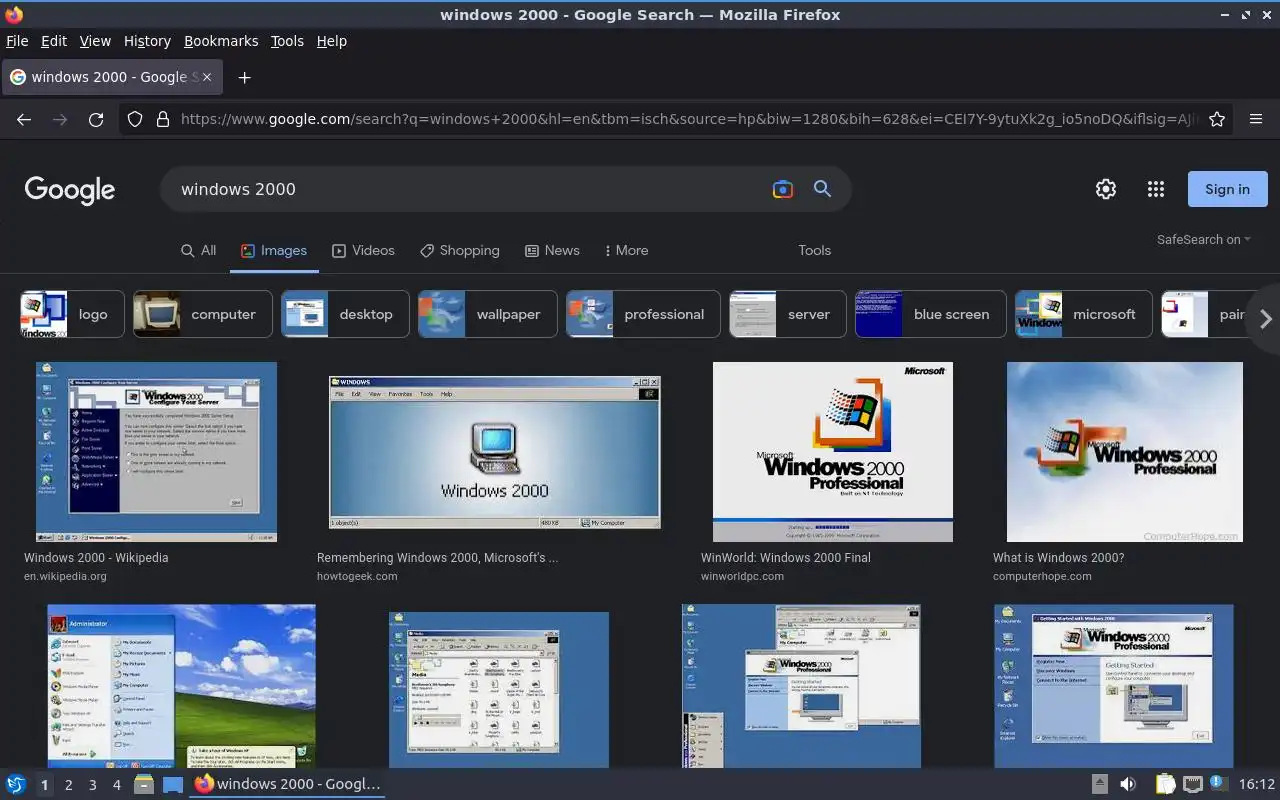Open the taskbar start menu icon
This screenshot has width=1280, height=800.
point(16,784)
